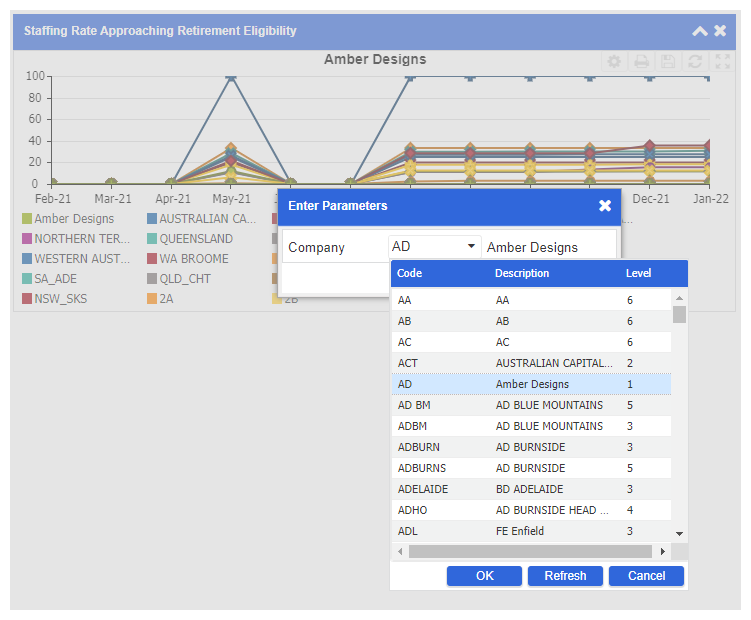Click the May-21 peak data point at 100
This screenshot has width=751, height=620.
(231, 78)
